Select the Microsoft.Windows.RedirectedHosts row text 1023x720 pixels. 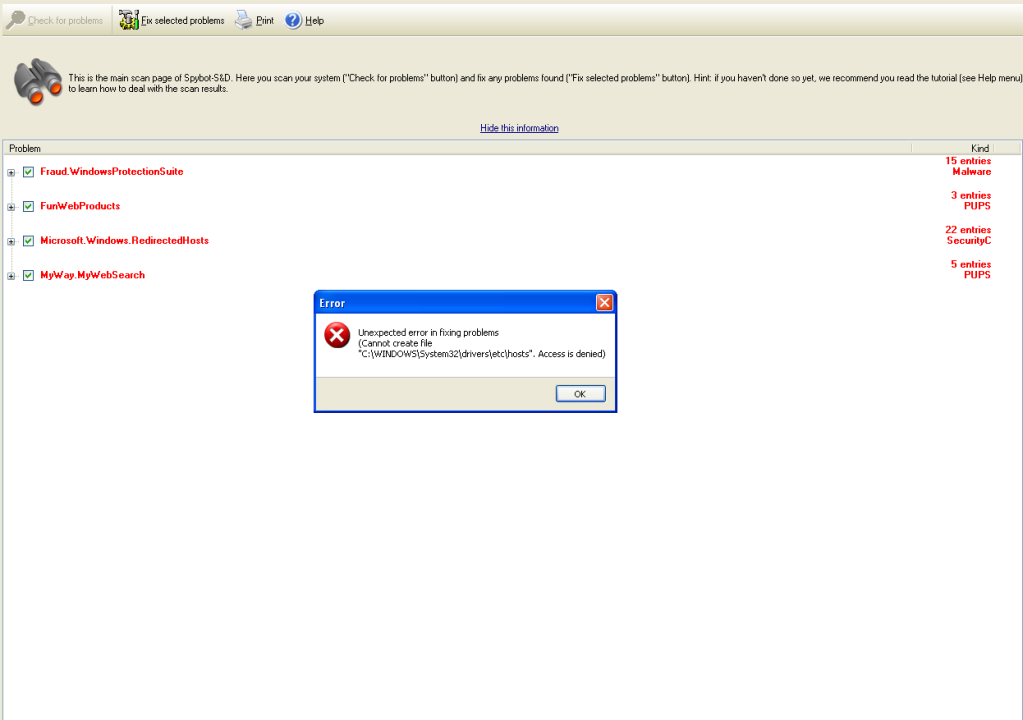pos(125,241)
